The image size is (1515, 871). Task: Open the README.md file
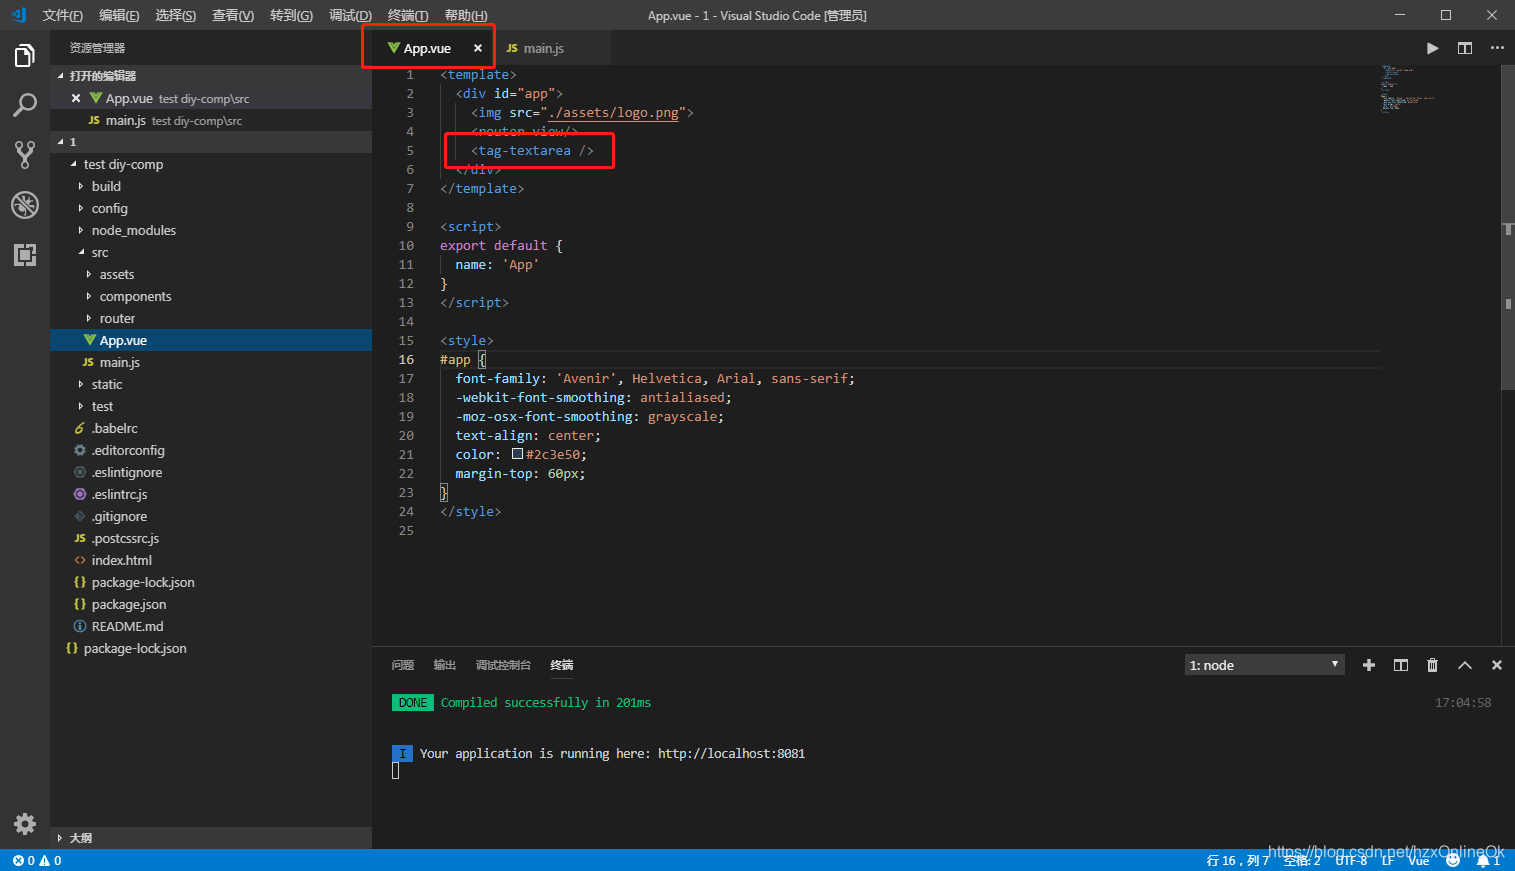(211, 626)
